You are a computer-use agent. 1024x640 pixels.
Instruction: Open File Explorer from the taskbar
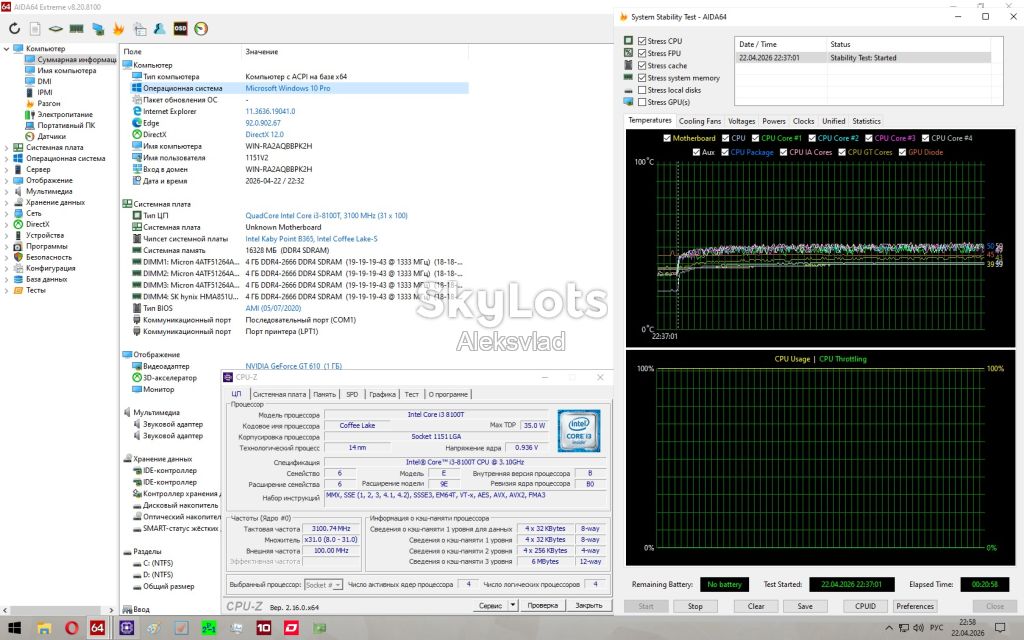(x=44, y=628)
